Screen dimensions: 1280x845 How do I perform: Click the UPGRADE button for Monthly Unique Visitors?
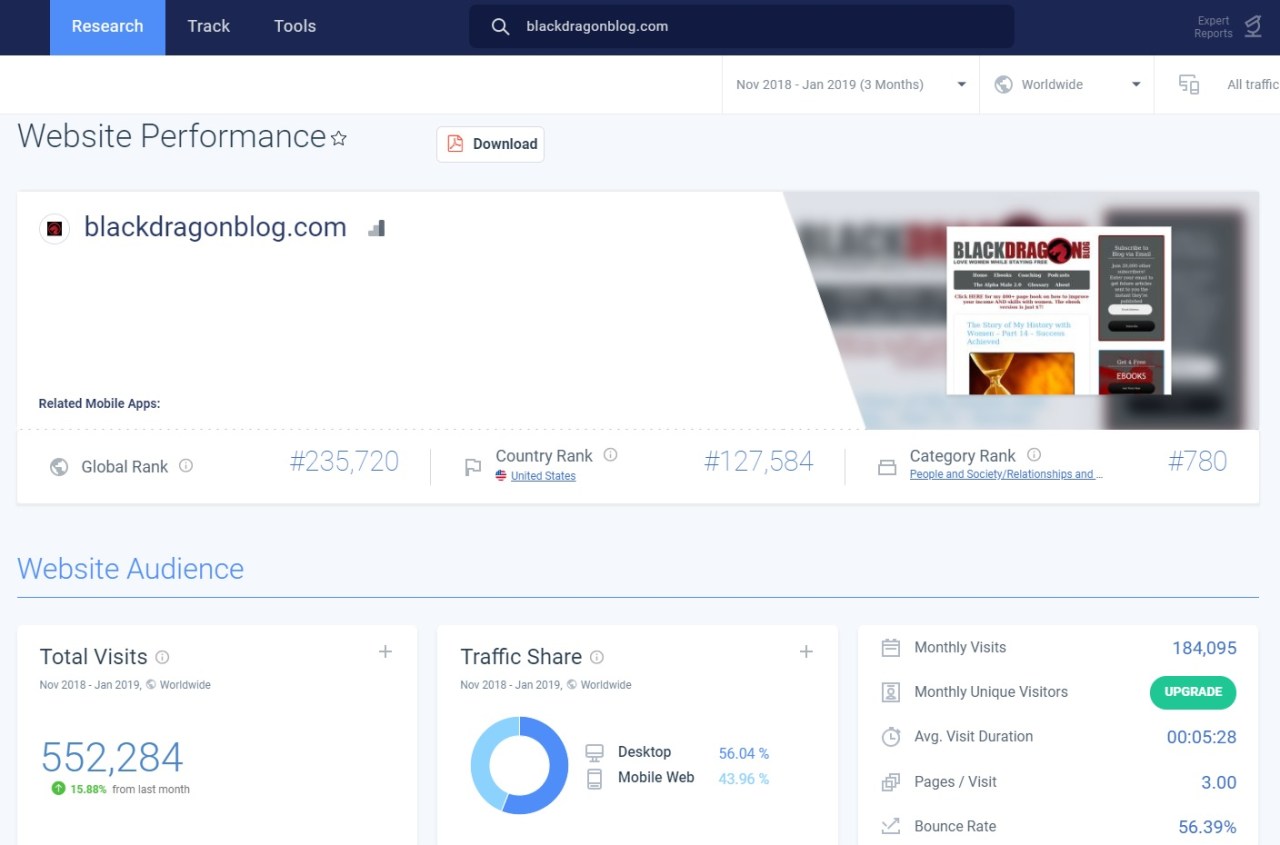[1192, 692]
